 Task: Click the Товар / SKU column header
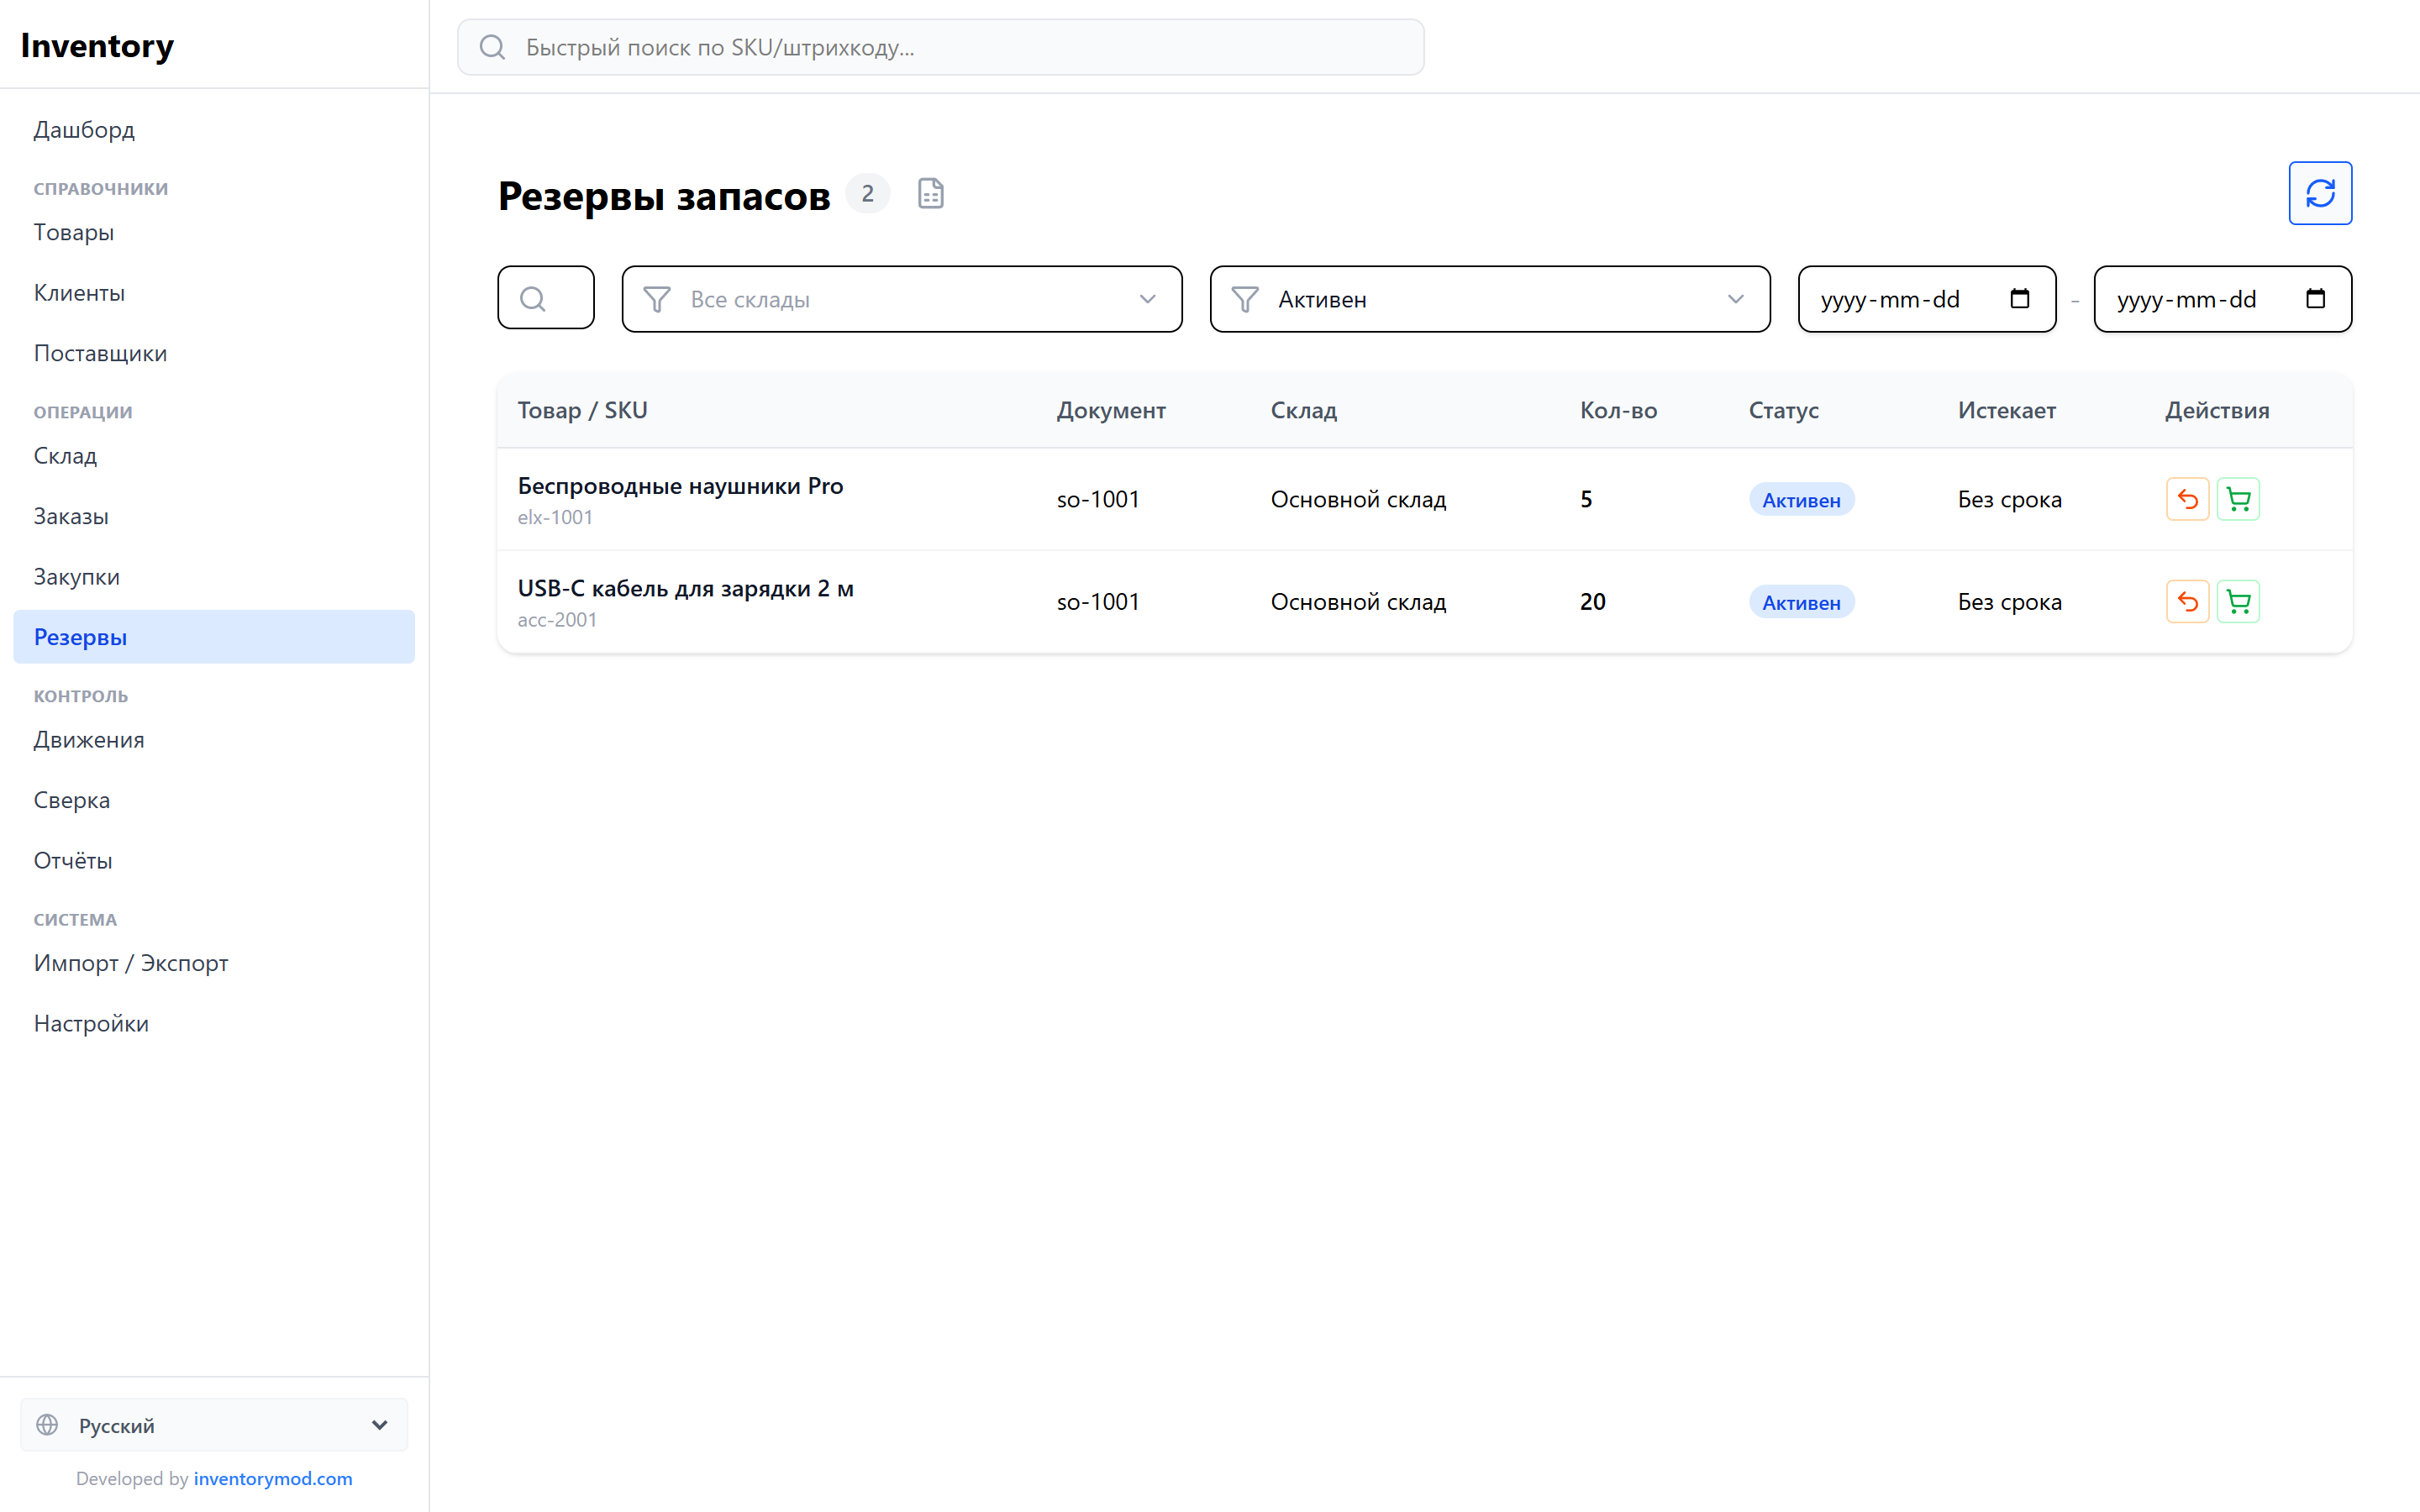[x=582, y=410]
